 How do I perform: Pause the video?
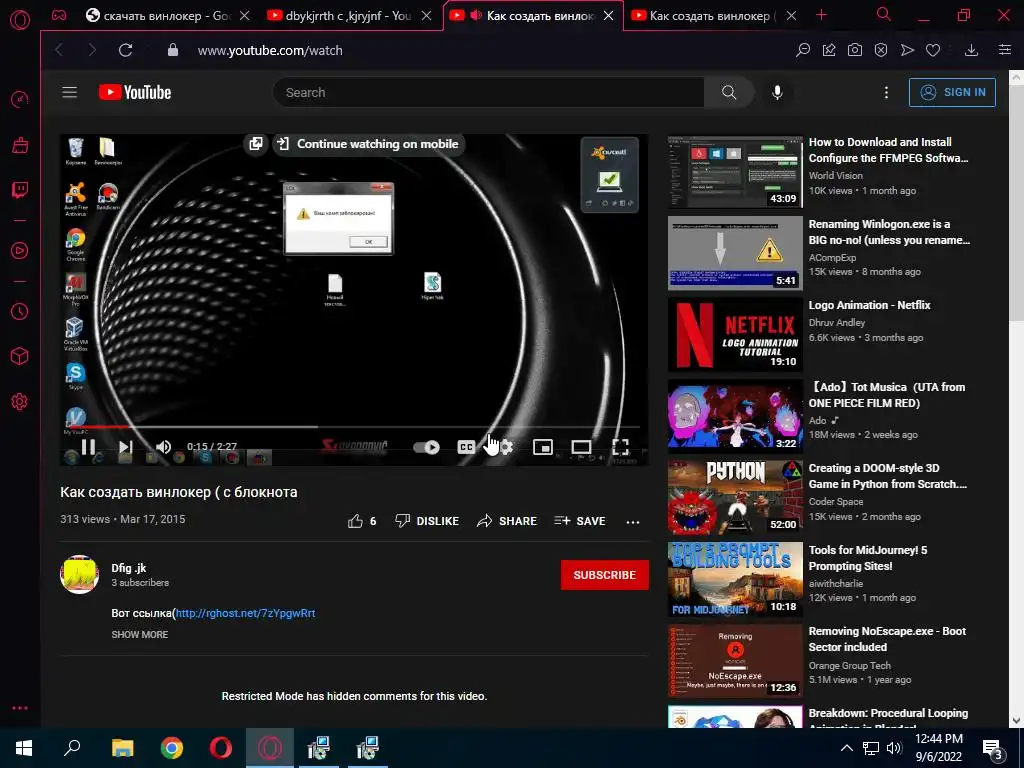point(88,447)
